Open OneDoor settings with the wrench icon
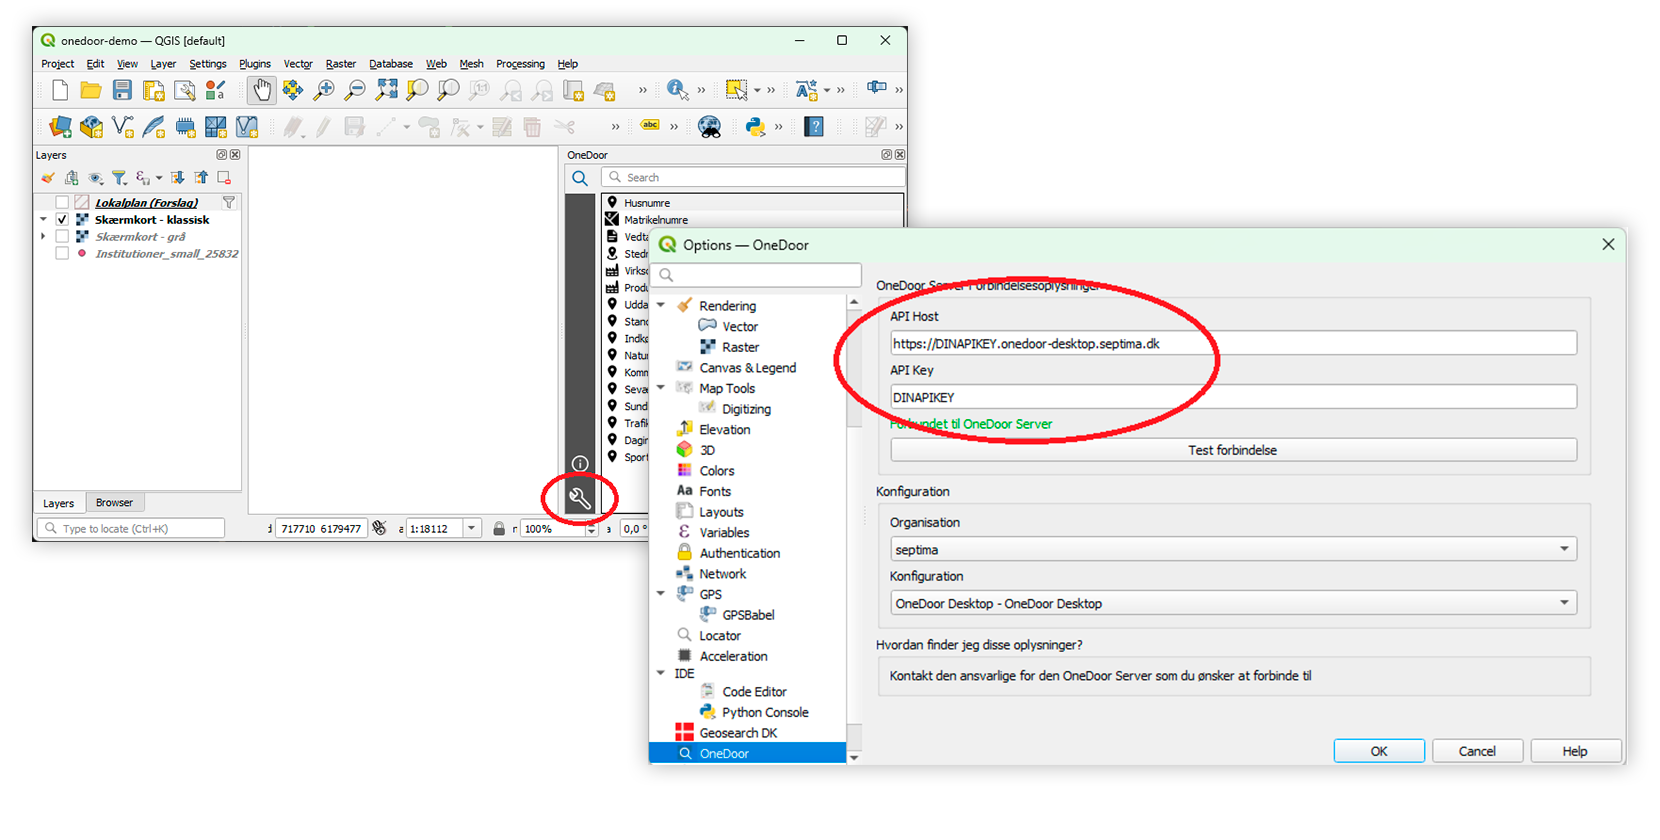Screen dimensions: 1660x840 pos(580,497)
